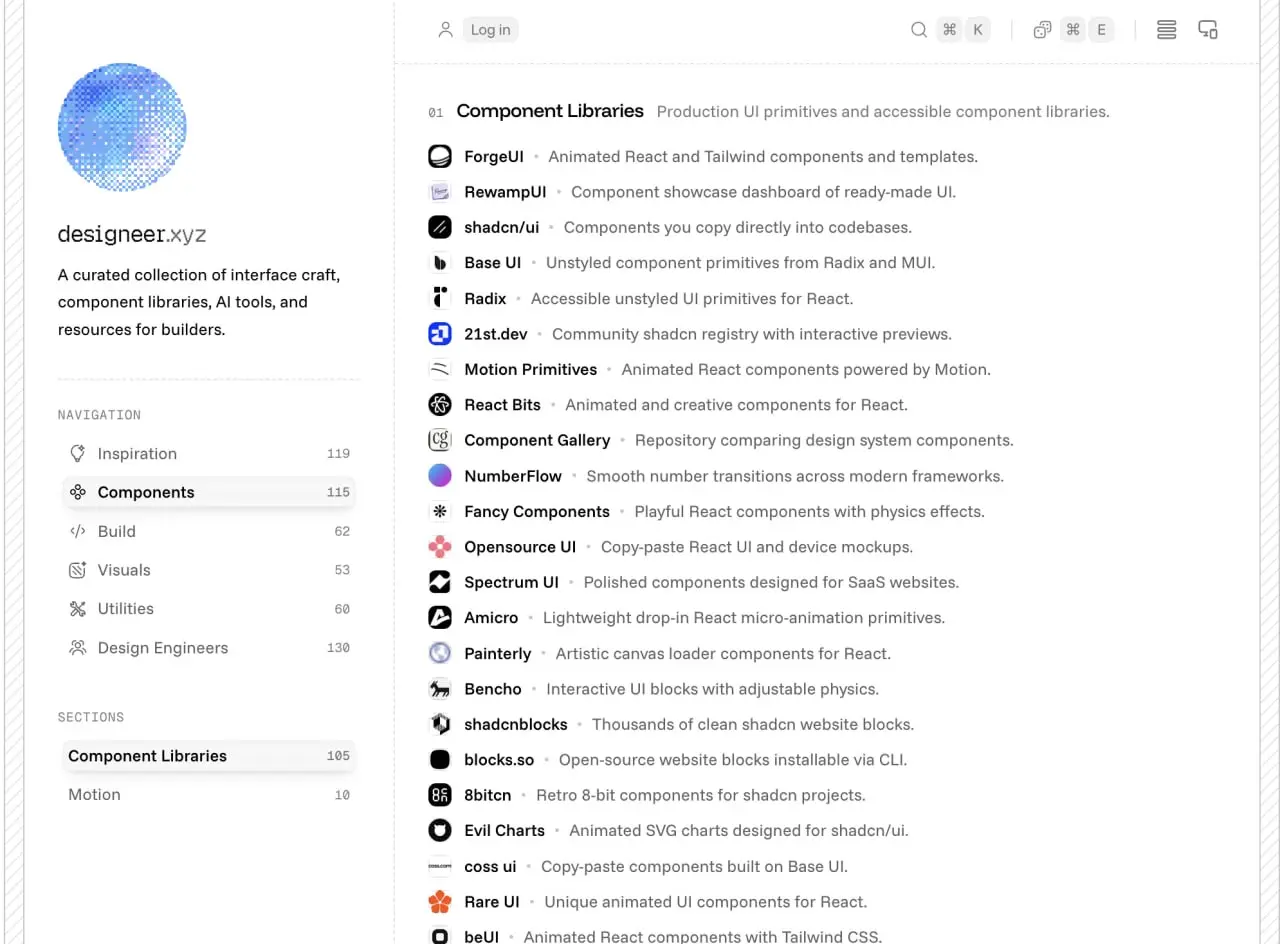Click the Fancy Components logo icon

click(x=440, y=511)
